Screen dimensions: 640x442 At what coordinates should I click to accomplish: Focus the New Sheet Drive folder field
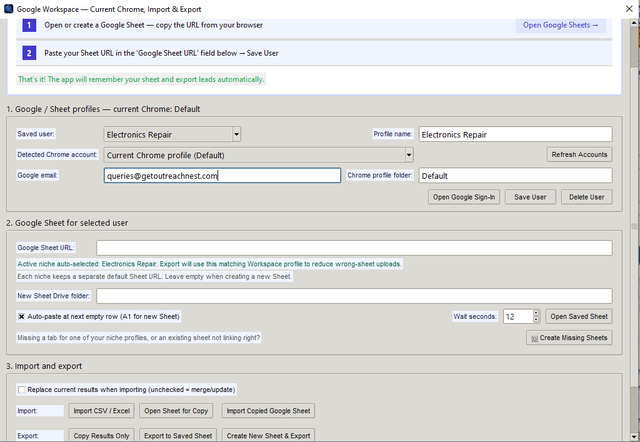pyautogui.click(x=354, y=296)
